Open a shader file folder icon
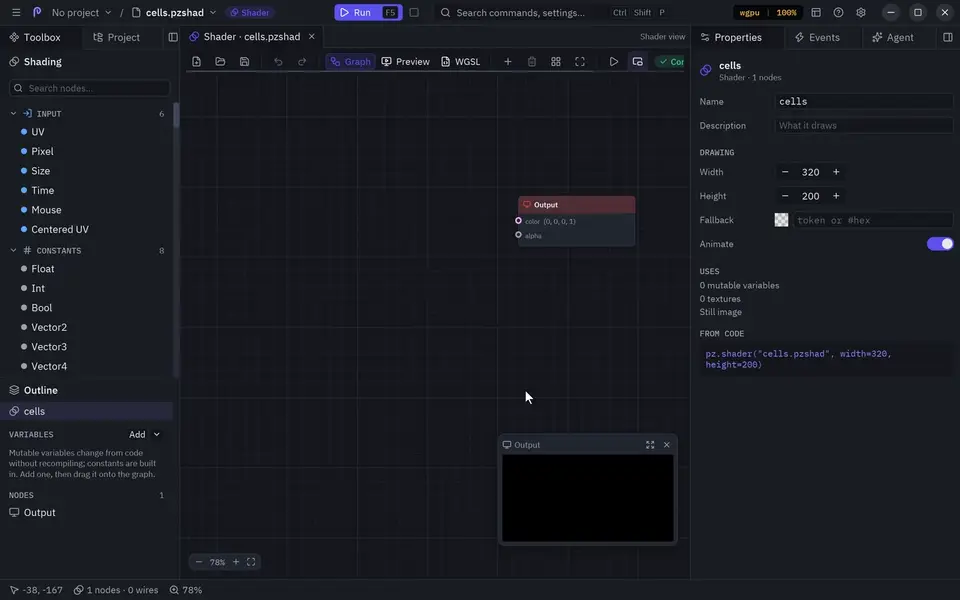The width and height of the screenshot is (960, 600). [220, 62]
